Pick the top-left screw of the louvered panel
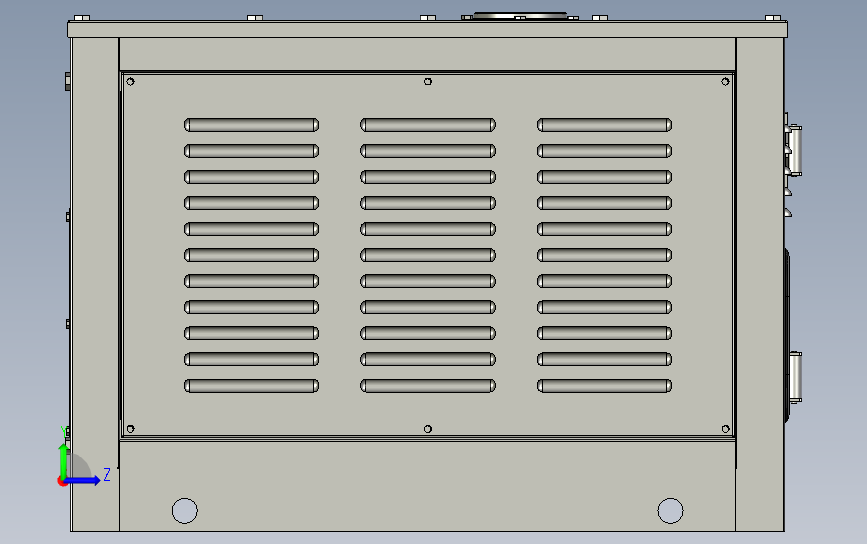867x544 pixels. click(130, 82)
